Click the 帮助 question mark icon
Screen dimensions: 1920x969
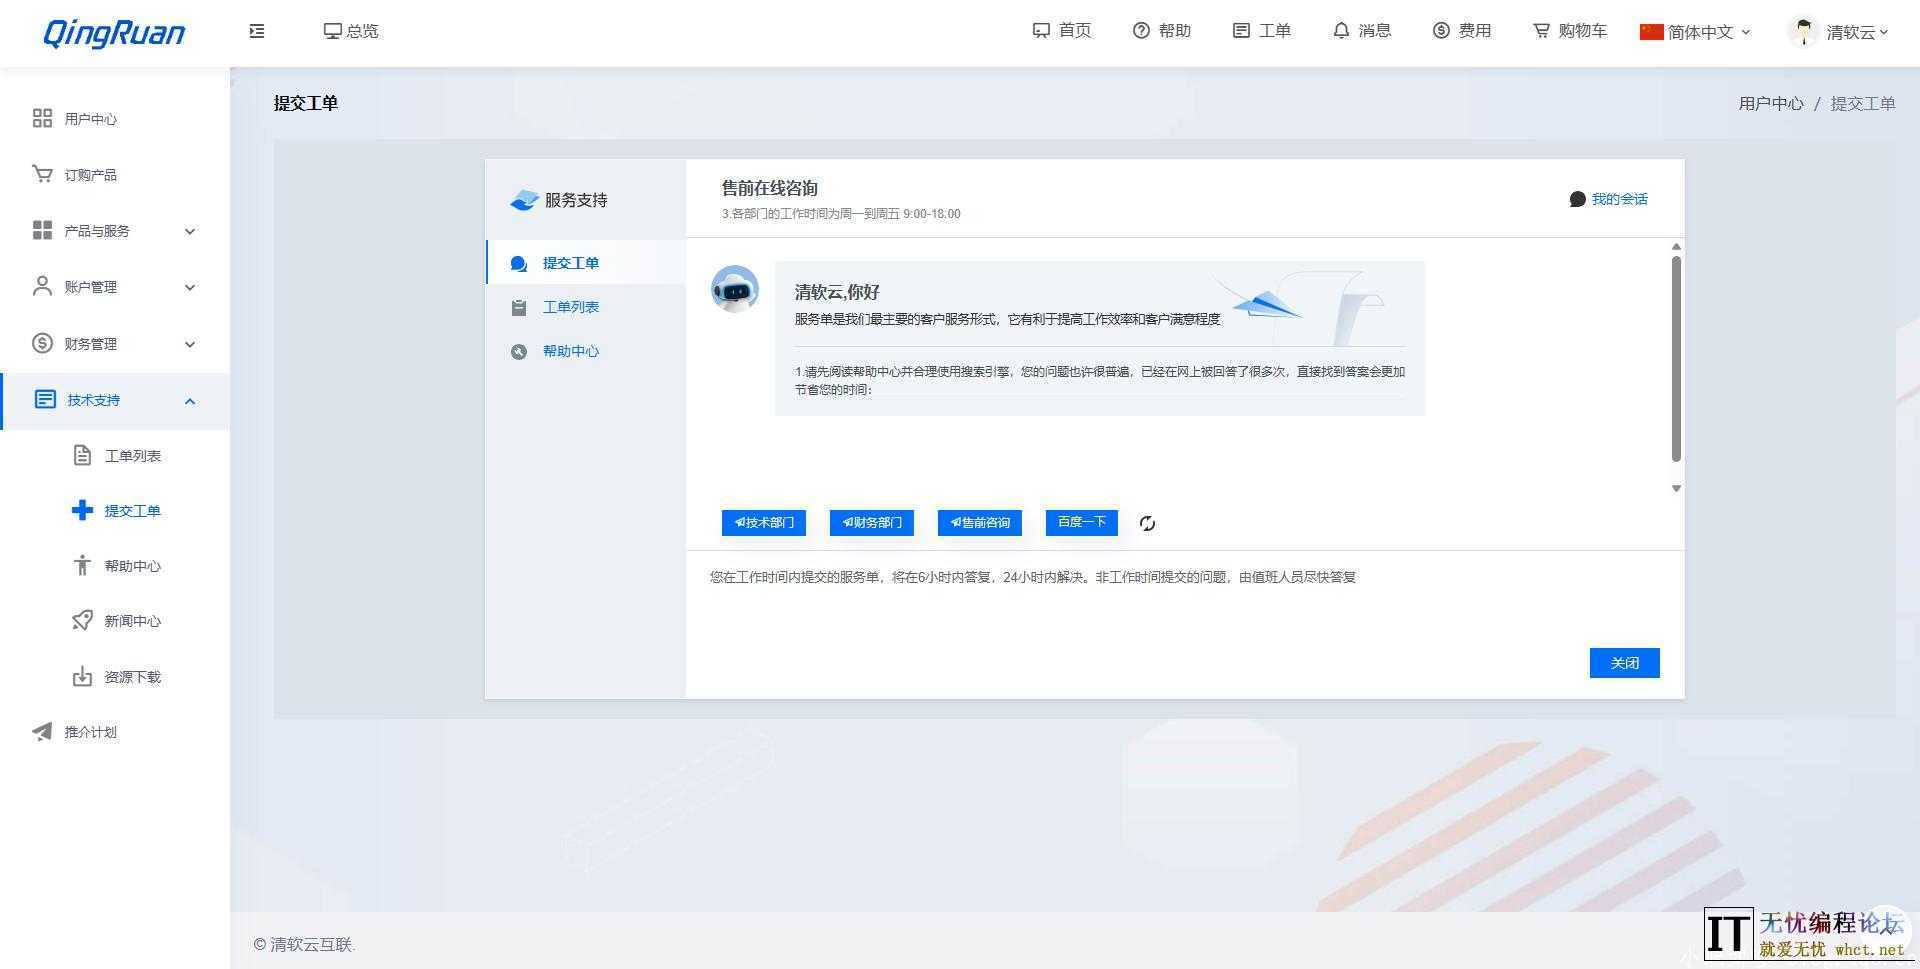[x=1141, y=31]
